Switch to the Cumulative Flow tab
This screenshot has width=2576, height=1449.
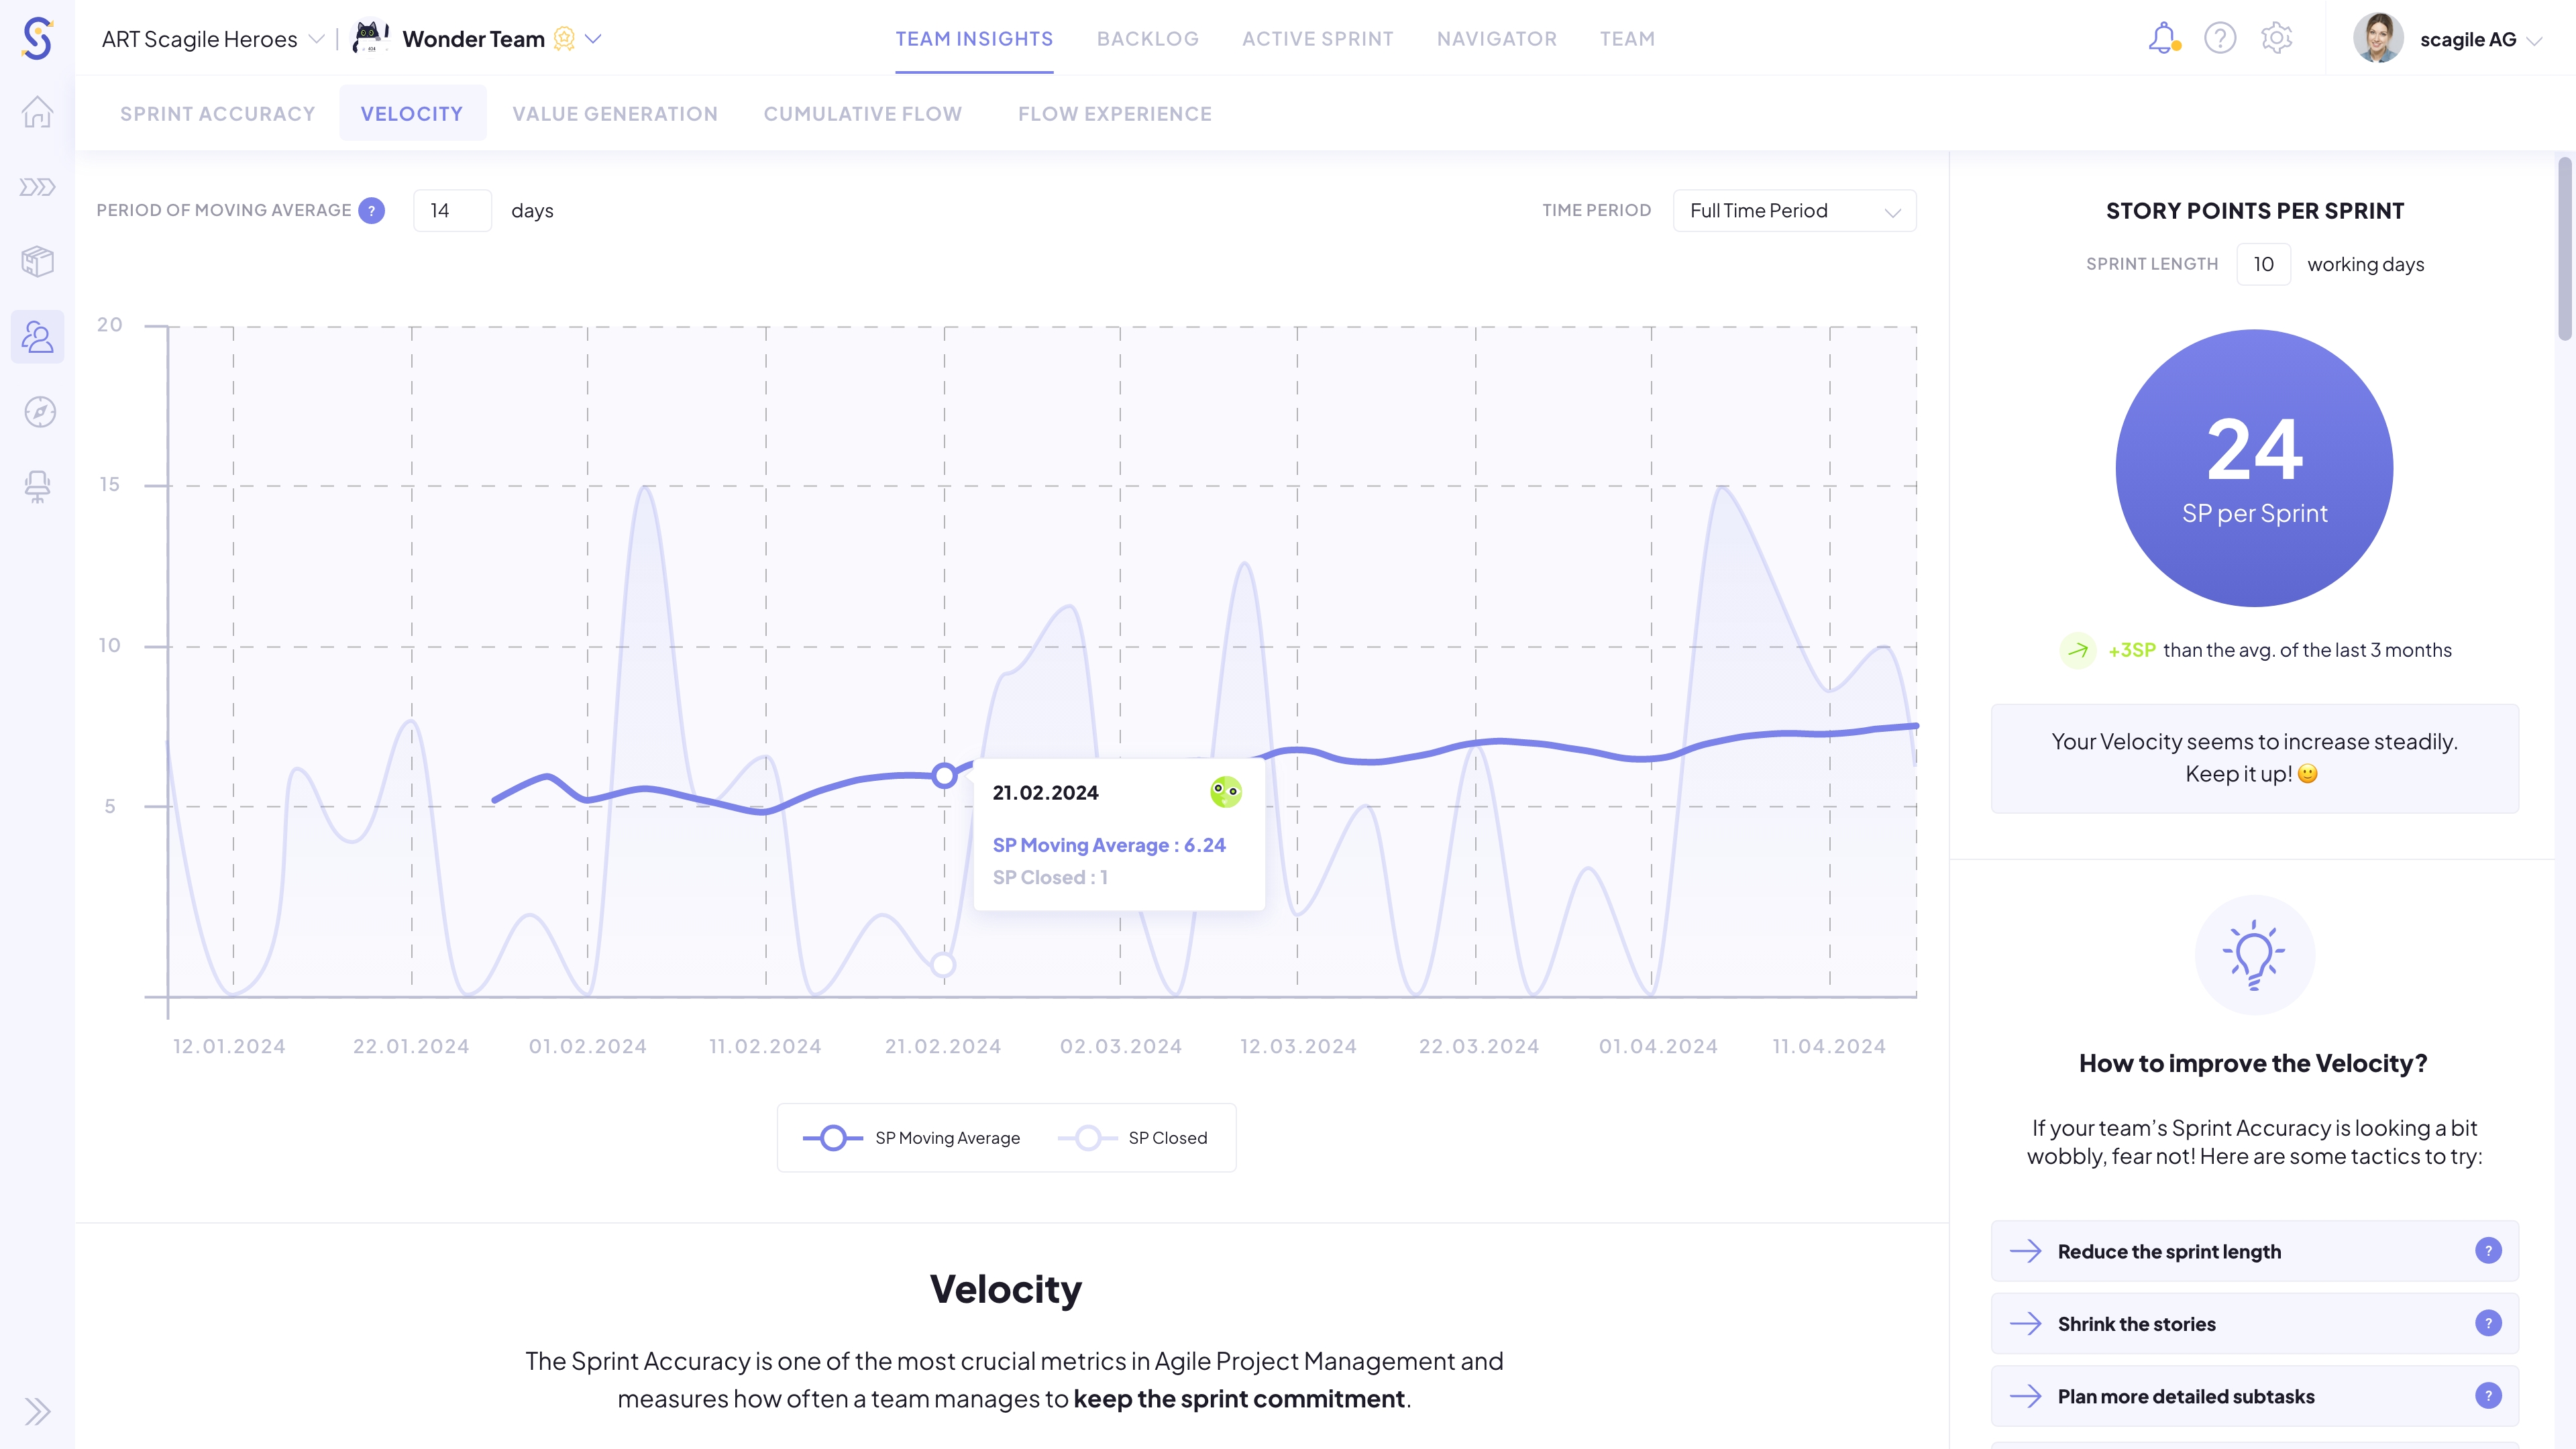coord(862,113)
